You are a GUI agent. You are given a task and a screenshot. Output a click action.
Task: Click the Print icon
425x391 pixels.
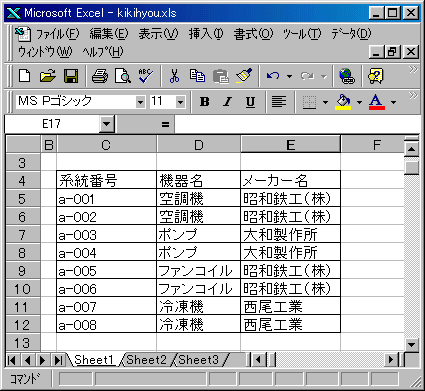click(x=100, y=76)
